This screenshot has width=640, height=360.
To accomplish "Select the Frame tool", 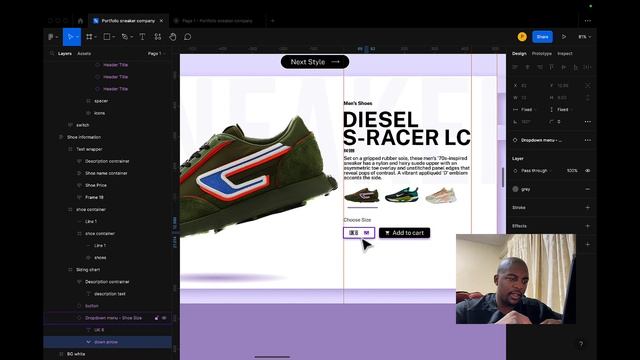I will 89,37.
